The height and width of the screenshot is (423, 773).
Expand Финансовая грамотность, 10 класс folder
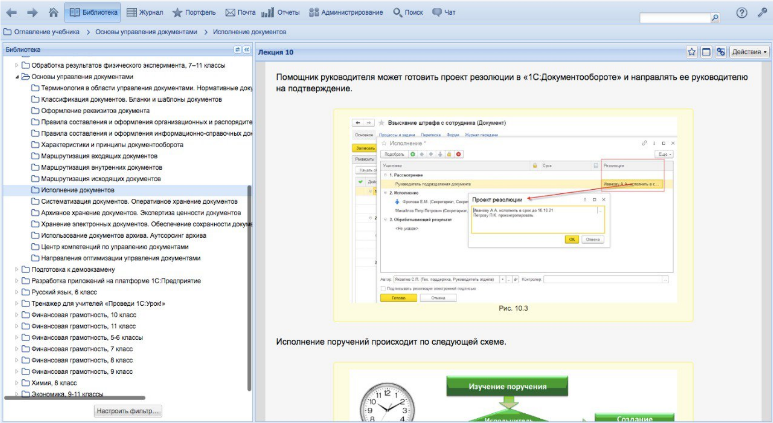16,315
